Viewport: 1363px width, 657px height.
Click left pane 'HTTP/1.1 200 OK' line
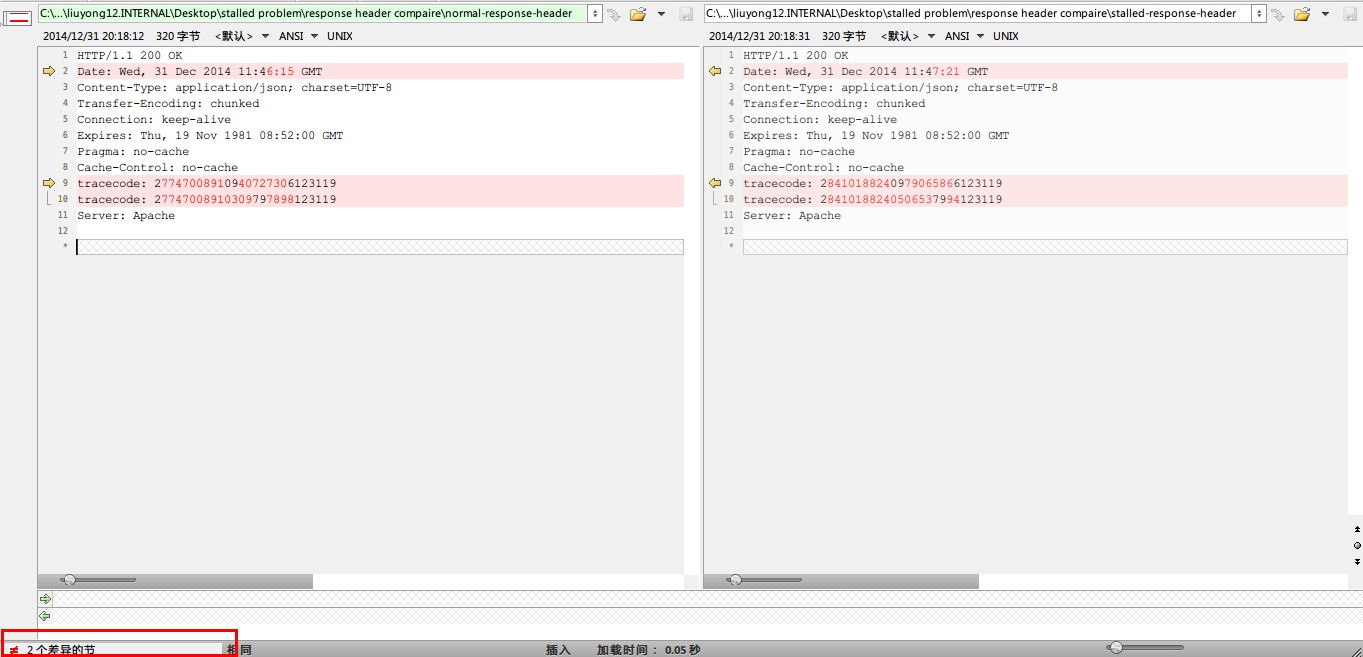(x=130, y=55)
